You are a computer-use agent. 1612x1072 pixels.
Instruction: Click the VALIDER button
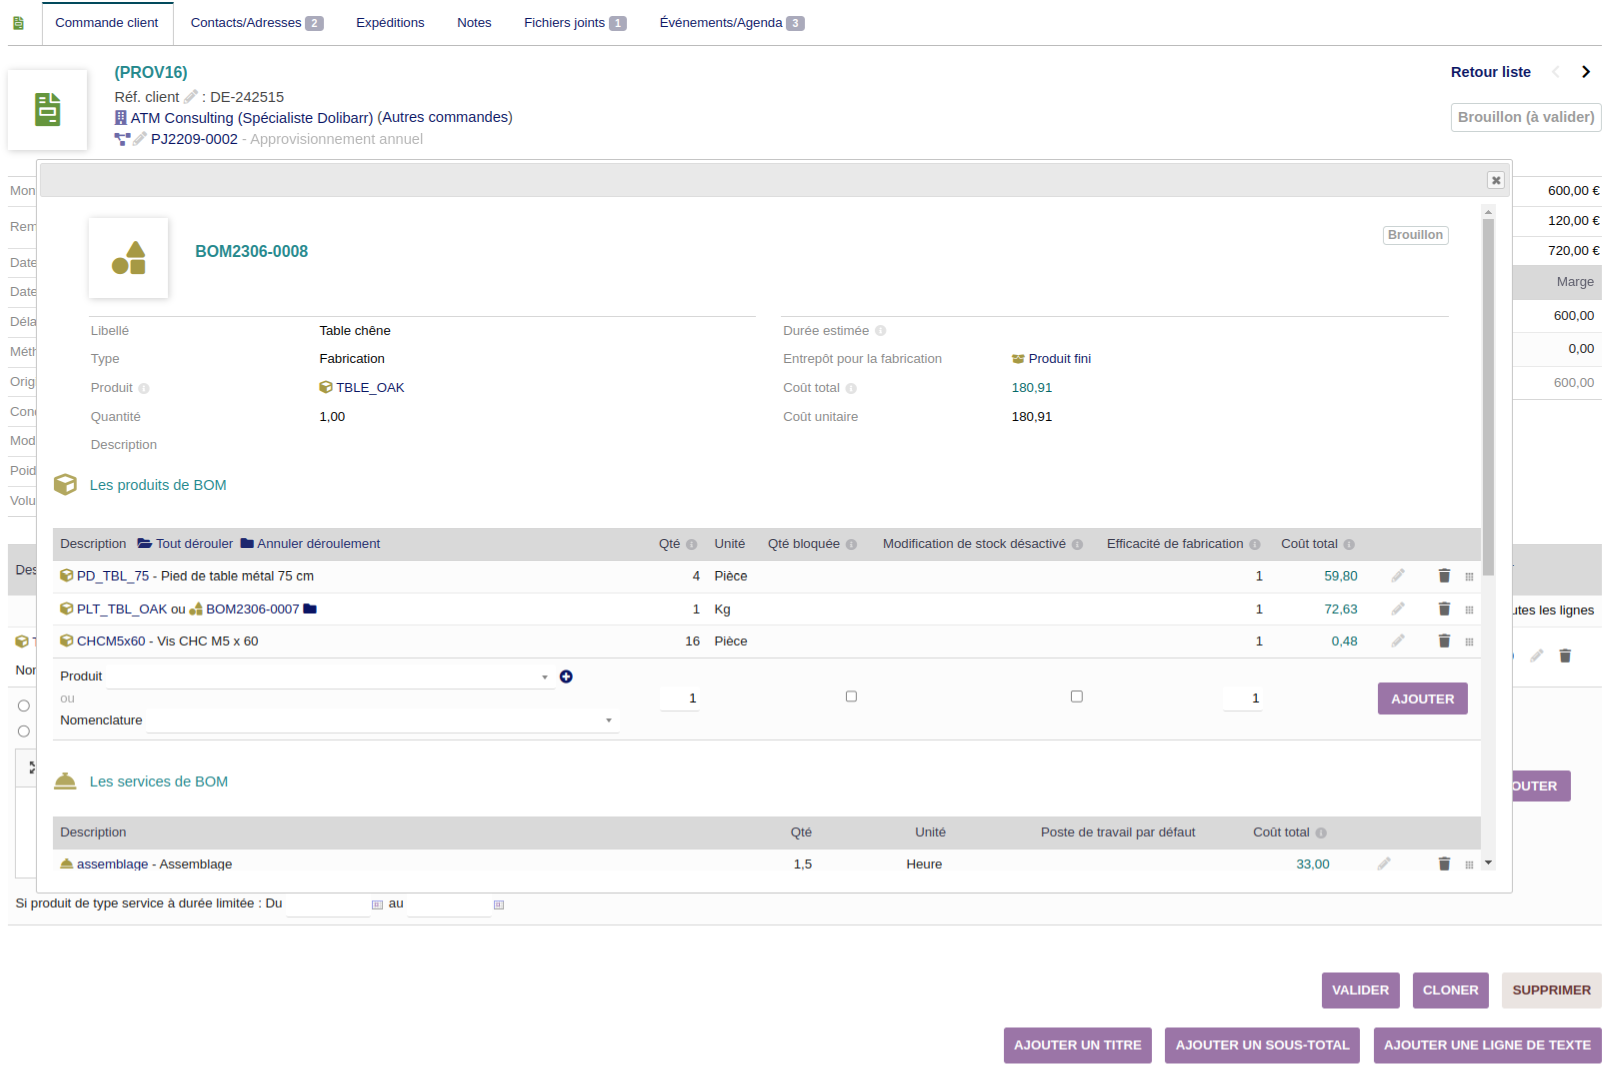pos(1360,991)
